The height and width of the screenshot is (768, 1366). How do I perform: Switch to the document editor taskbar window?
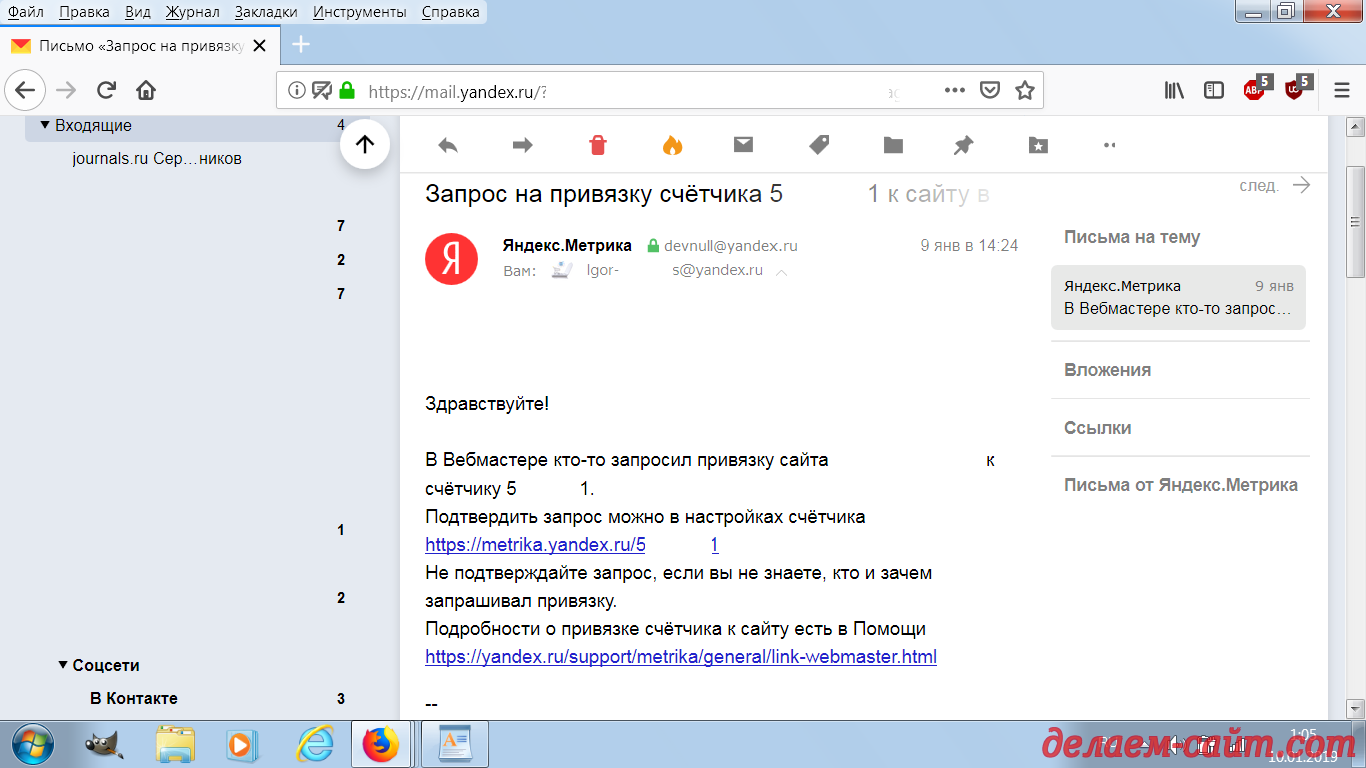tap(455, 744)
